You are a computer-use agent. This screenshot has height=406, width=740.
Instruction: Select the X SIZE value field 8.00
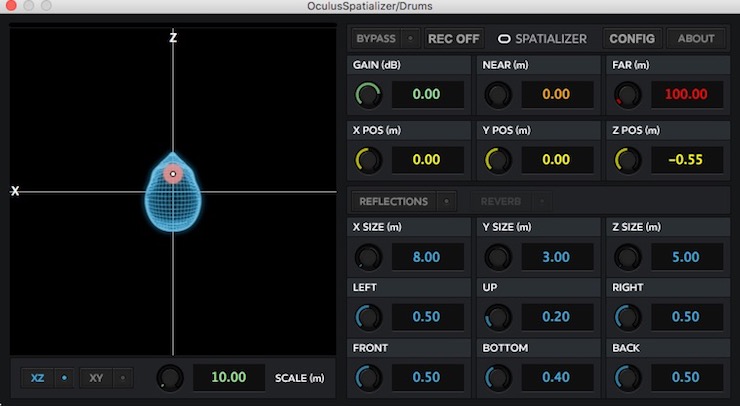pyautogui.click(x=428, y=257)
